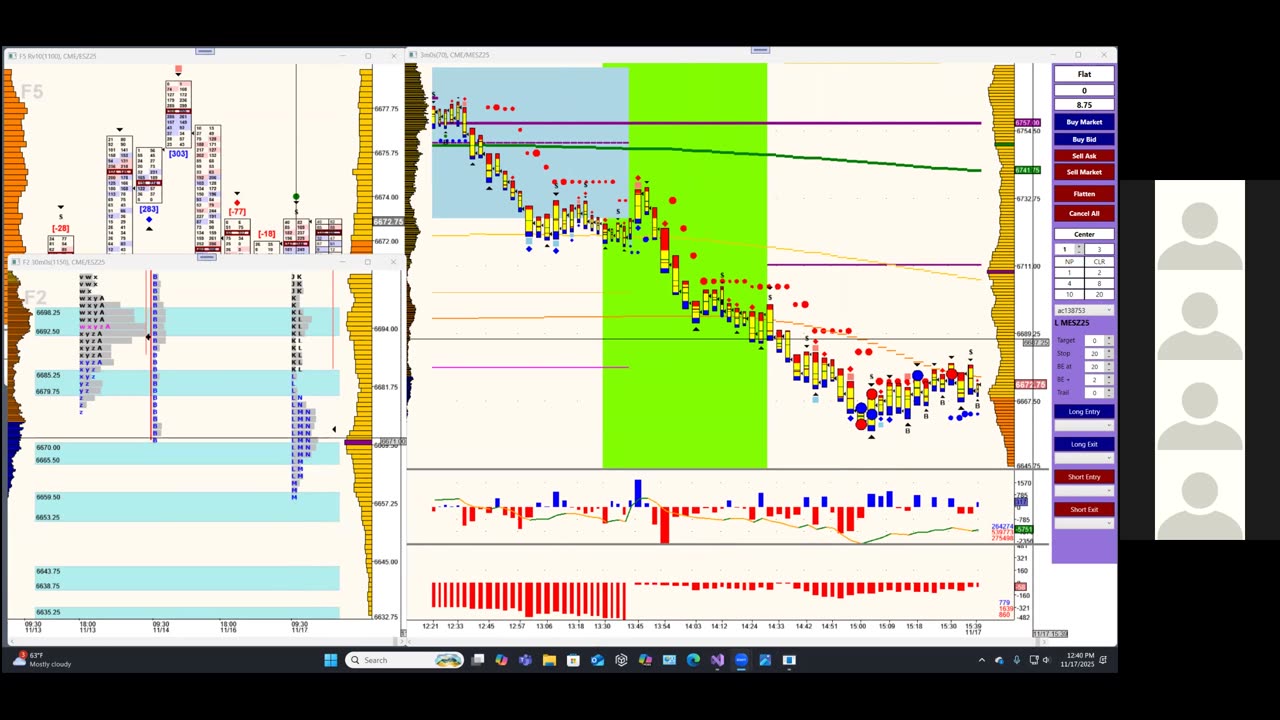The width and height of the screenshot is (1280, 720).
Task: Click the Stop value input field
Action: coord(1094,354)
